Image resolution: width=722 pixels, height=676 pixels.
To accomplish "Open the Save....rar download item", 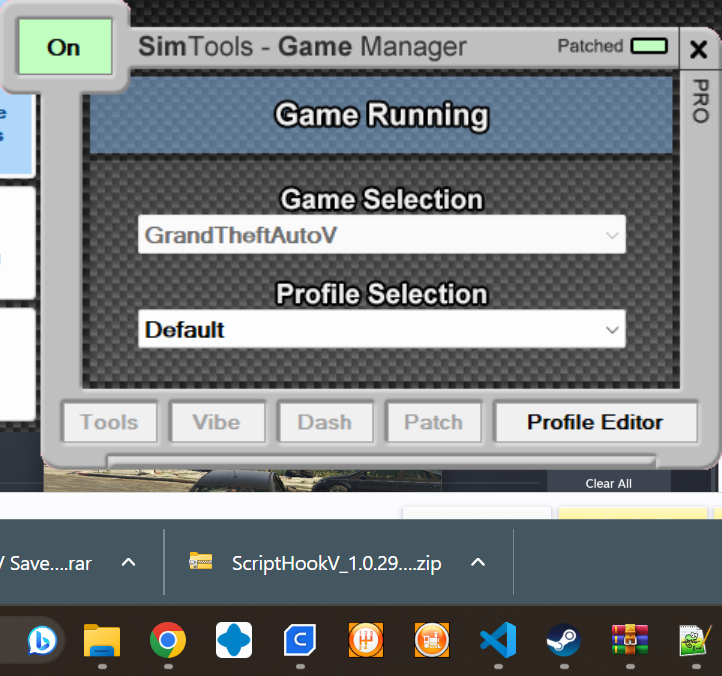I will [46, 563].
